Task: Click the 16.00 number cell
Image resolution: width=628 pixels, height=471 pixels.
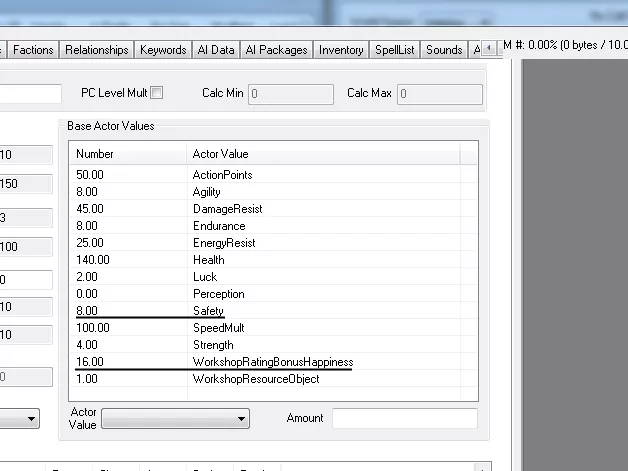Action: [x=90, y=362]
